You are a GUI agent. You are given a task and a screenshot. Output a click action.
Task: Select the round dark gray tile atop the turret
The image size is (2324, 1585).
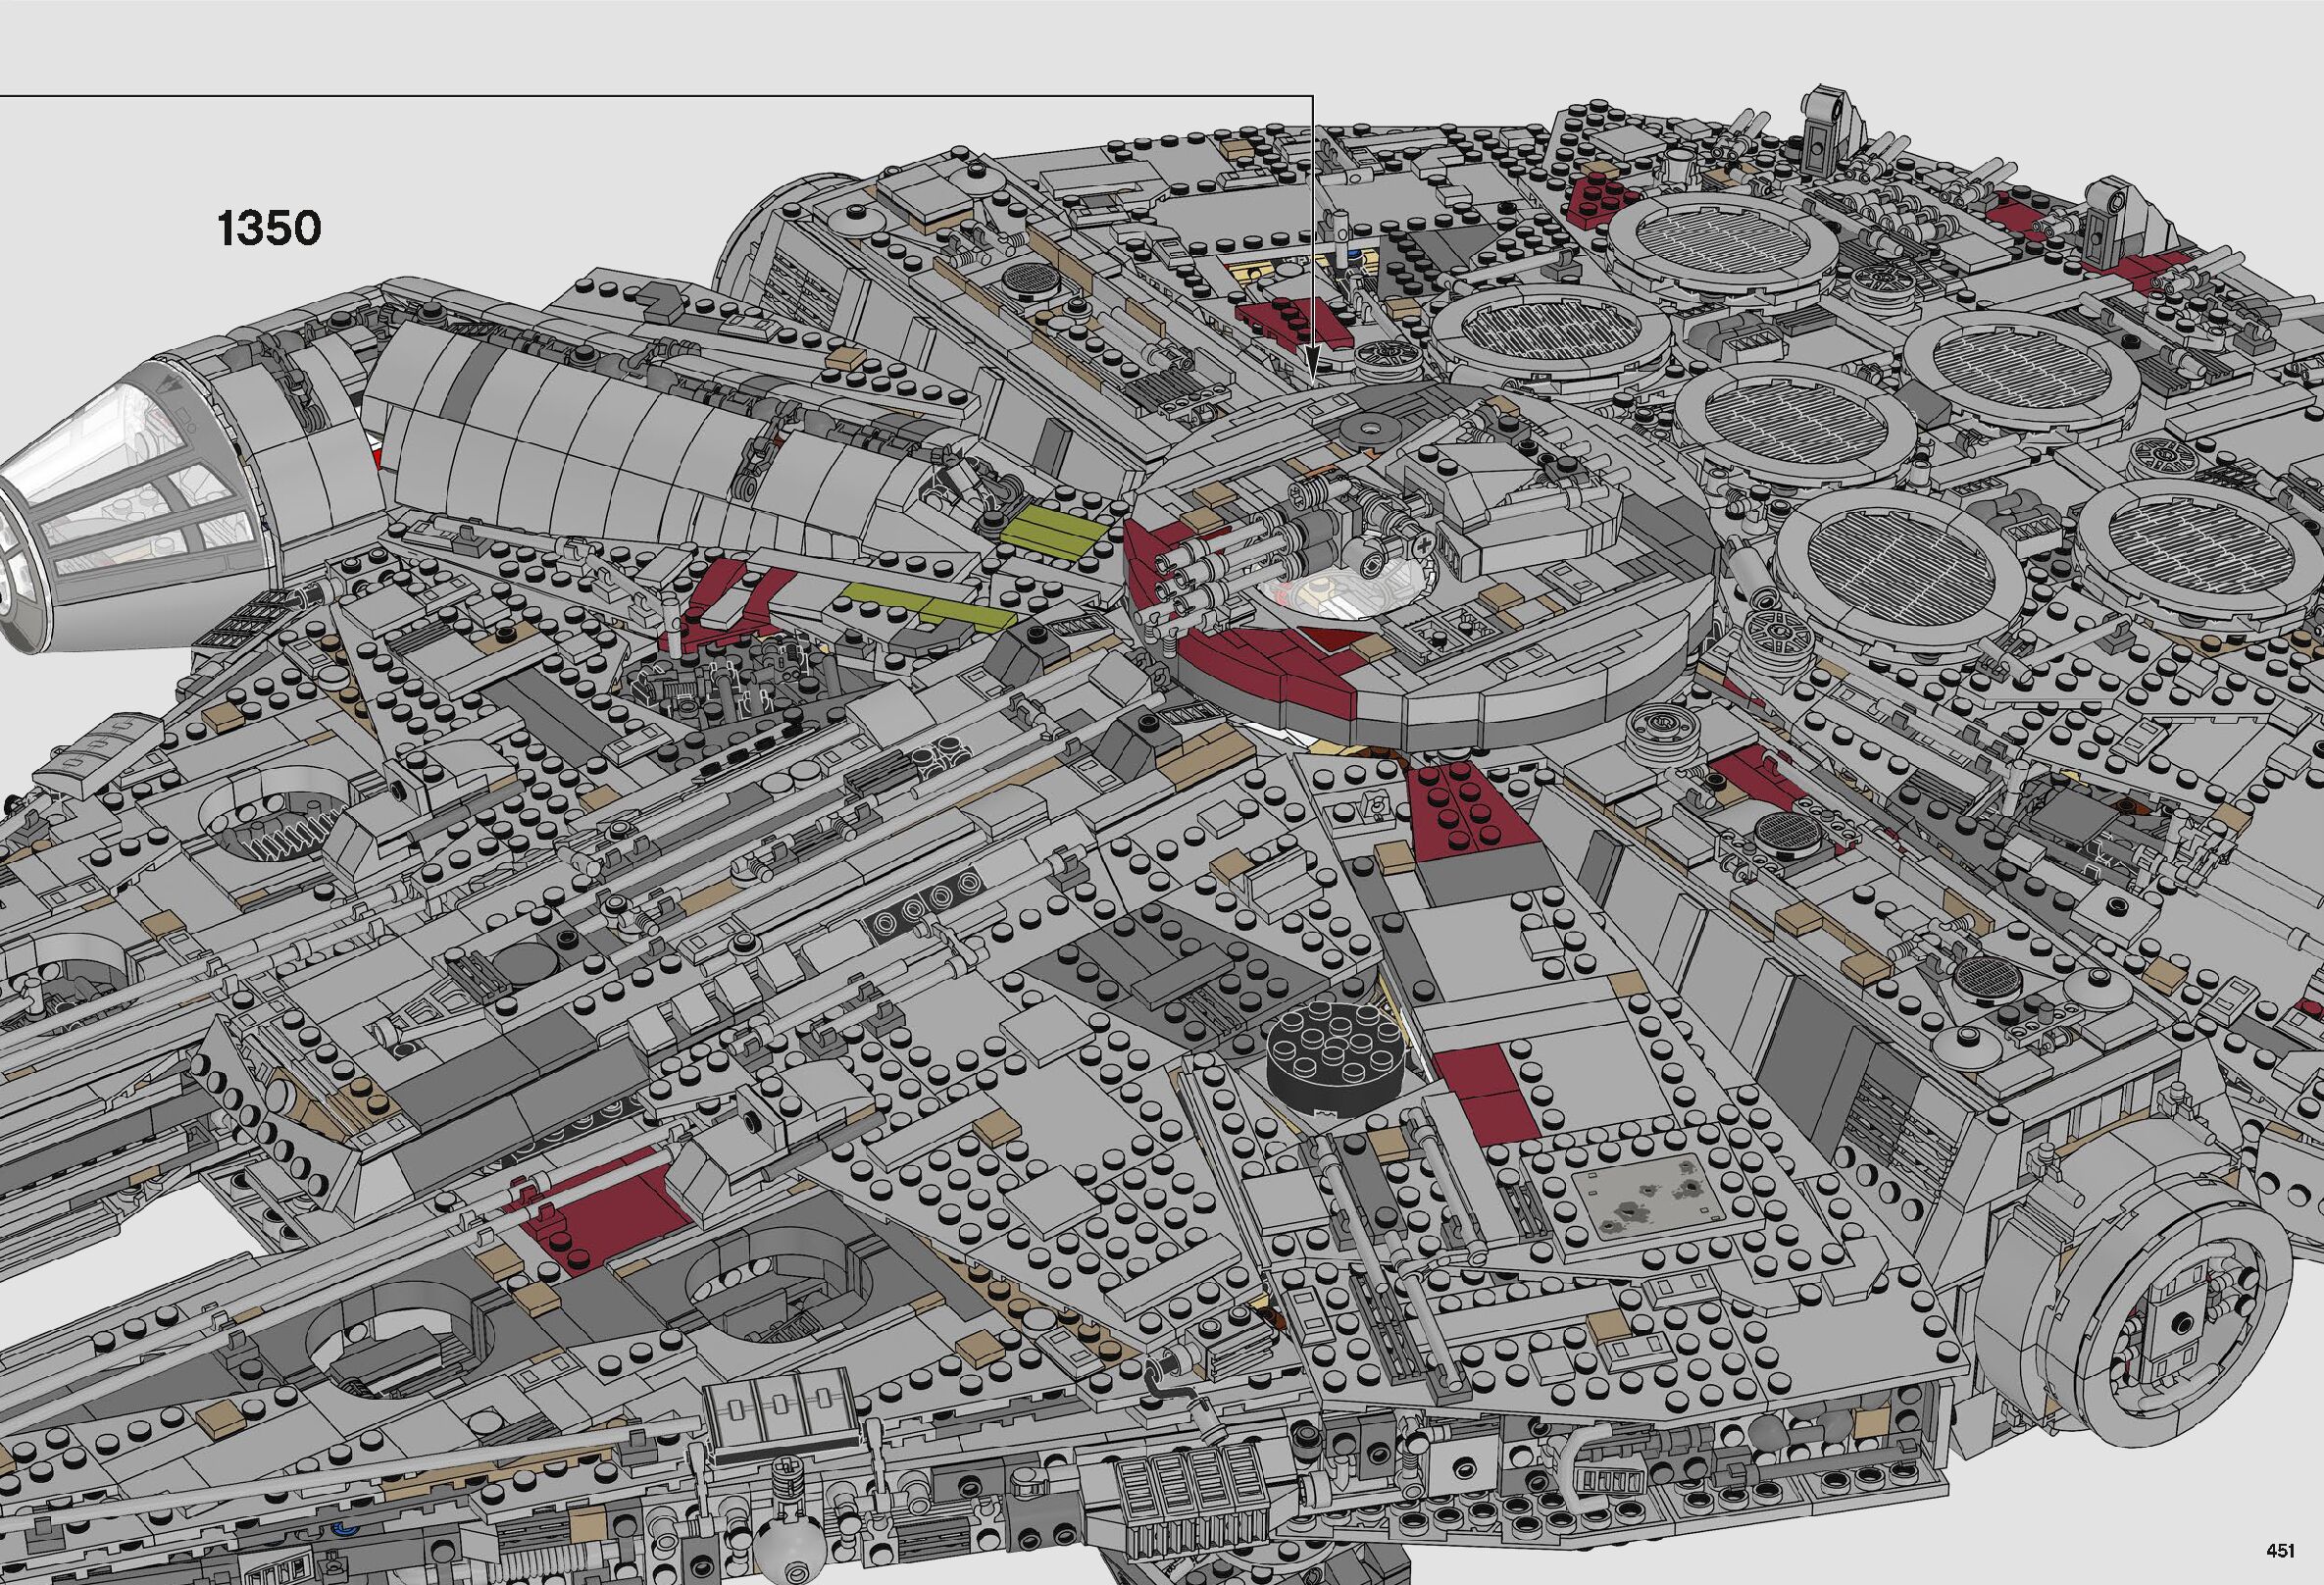pos(1369,432)
